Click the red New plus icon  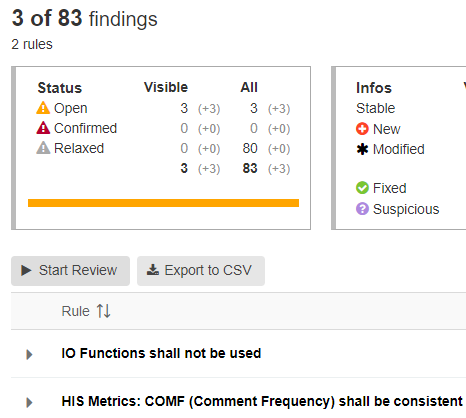362,129
